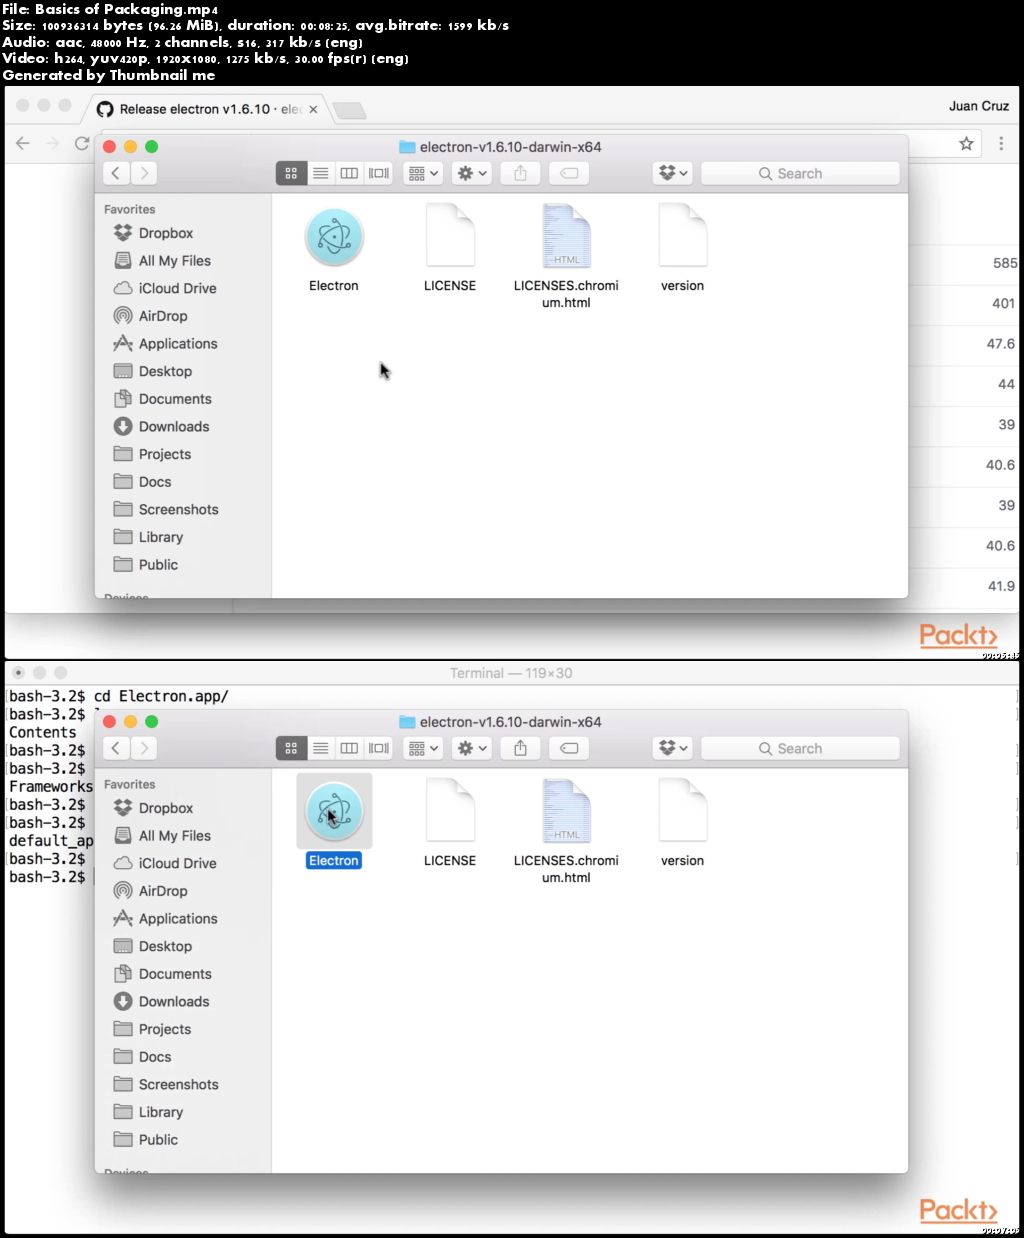Click the 585 value in browser page
The image size is (1024, 1238).
(1005, 263)
